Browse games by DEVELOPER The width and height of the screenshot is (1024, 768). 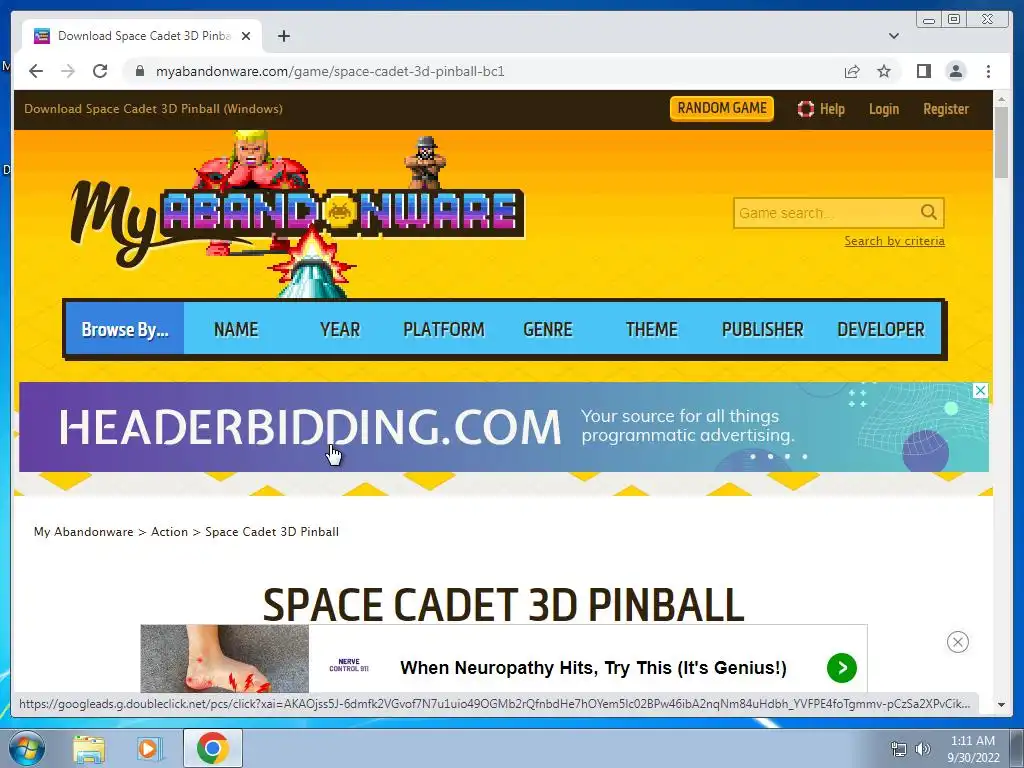[880, 329]
